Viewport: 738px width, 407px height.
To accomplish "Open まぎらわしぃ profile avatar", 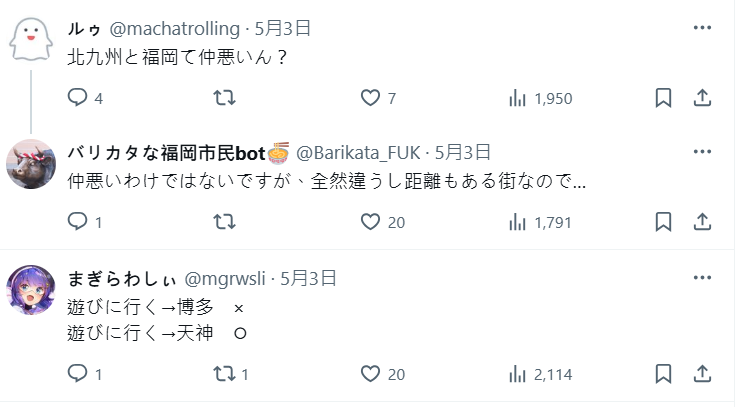I will pos(31,289).
